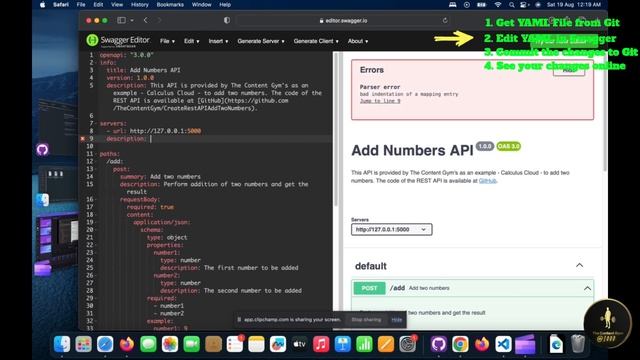Image resolution: width=640 pixels, height=360 pixels.
Task: Open the History menu
Action: point(140,4)
